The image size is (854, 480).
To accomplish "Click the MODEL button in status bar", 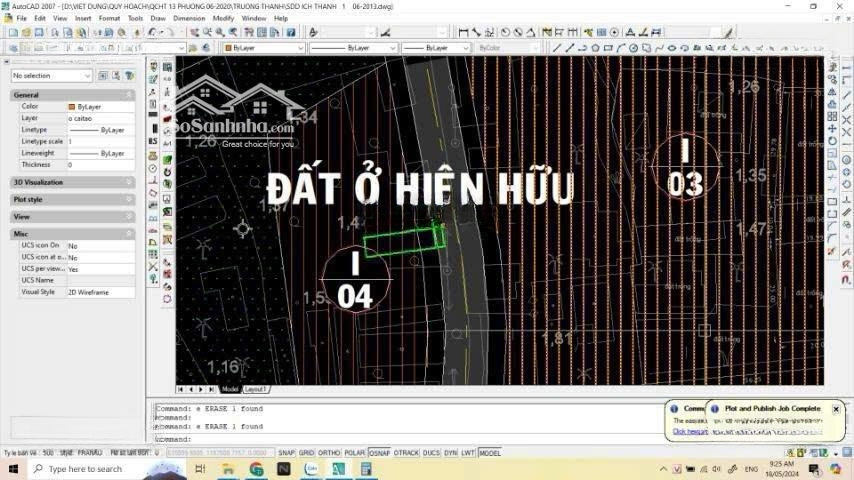I will tap(490, 453).
